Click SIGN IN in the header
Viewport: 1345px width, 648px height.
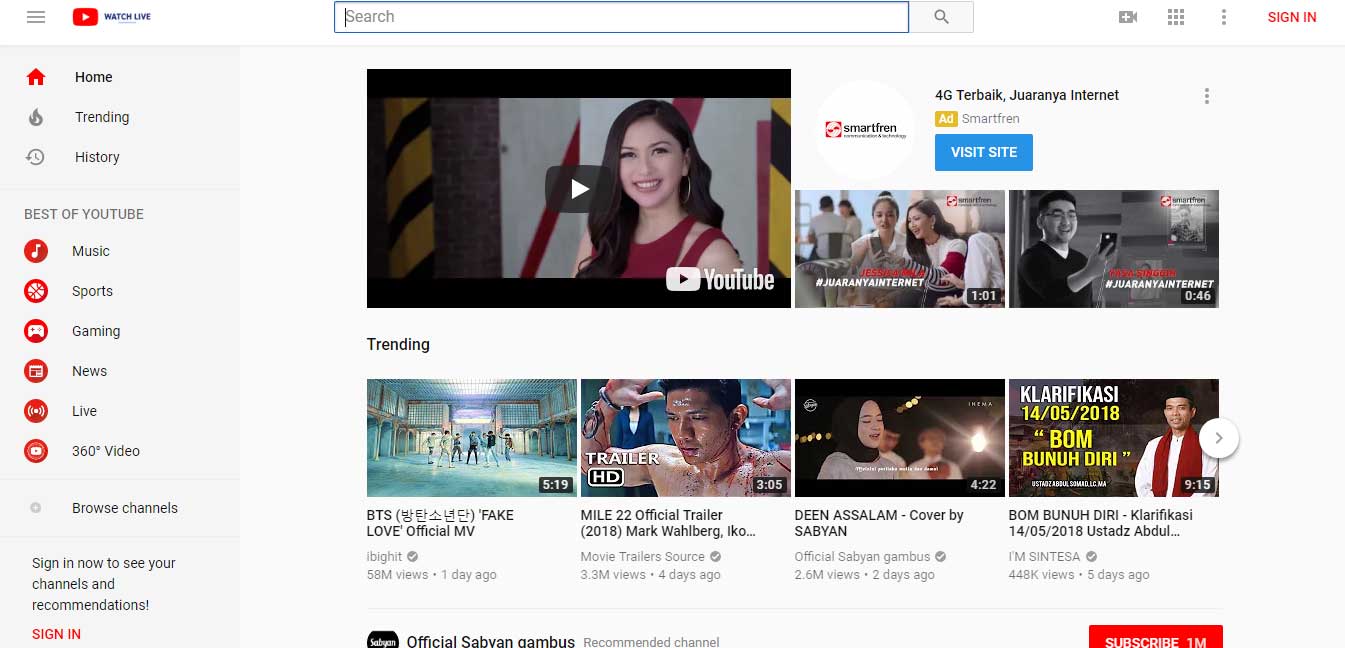[1292, 17]
